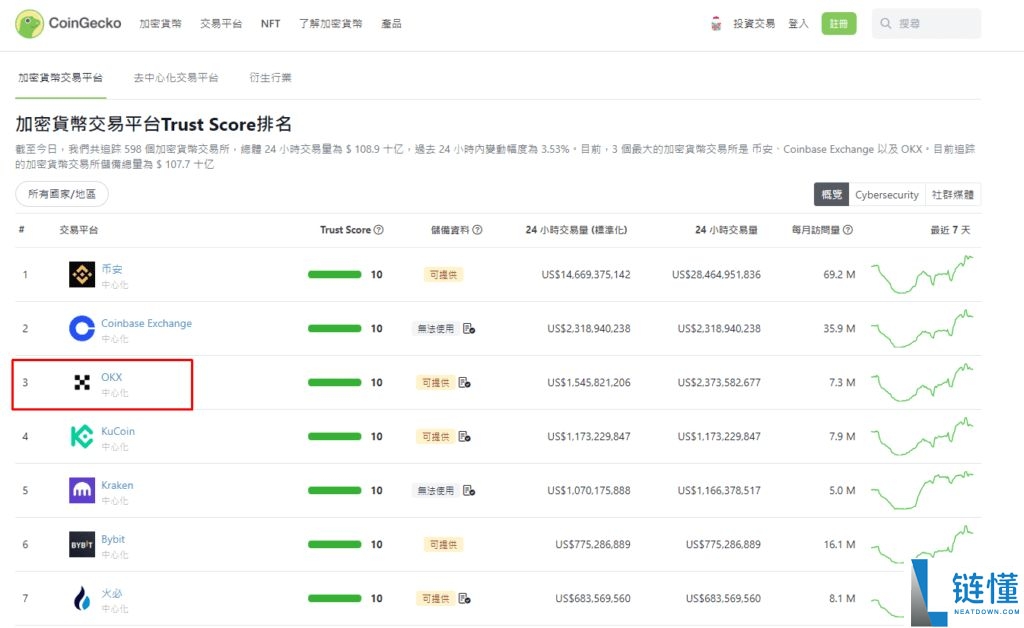Open the Kraken reserve document icon
Screen dimensions: 1024x628
469,490
